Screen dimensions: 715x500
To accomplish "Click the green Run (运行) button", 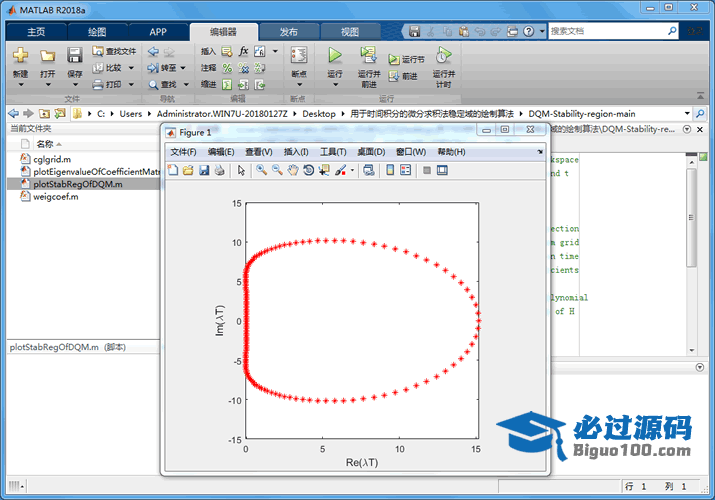I will coord(335,55).
